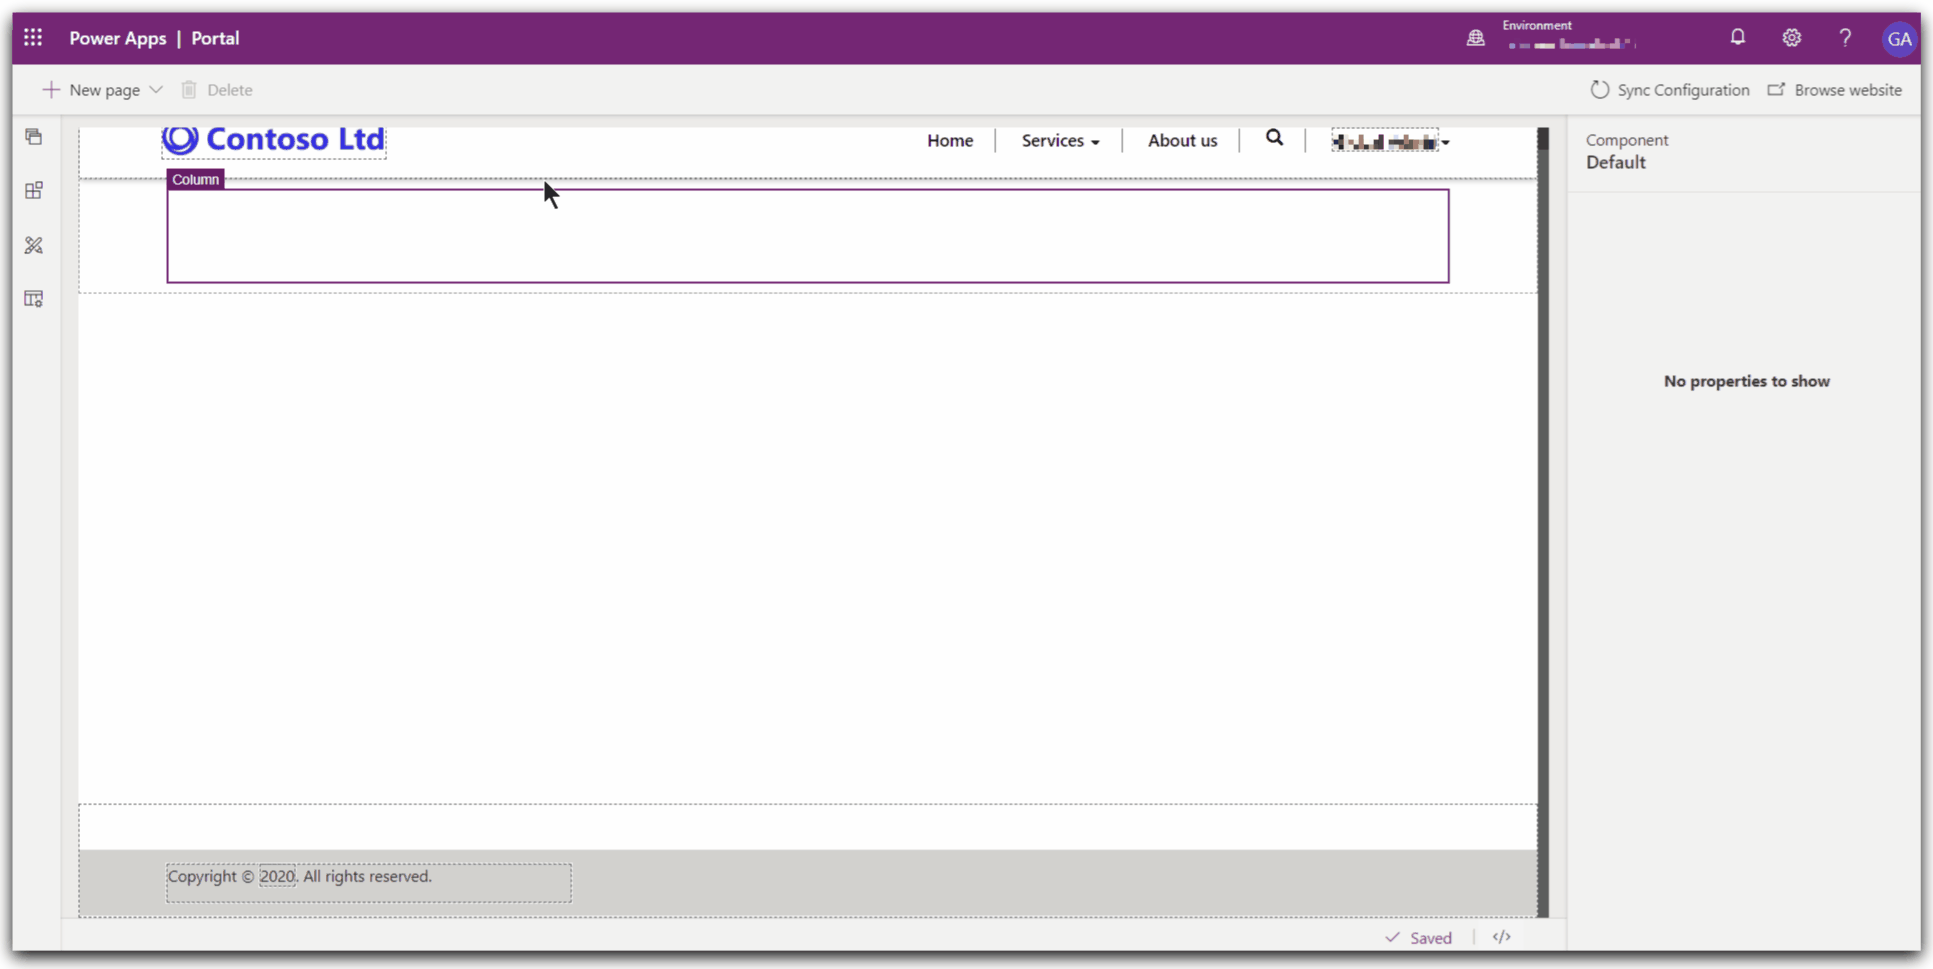Open the settings gear
The image size is (1933, 969).
coord(1791,38)
